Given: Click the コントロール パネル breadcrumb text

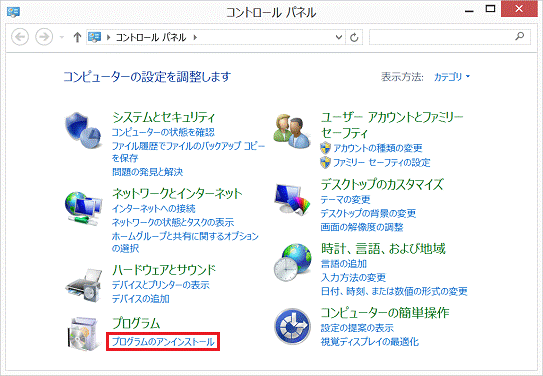Looking at the screenshot, I should pyautogui.click(x=151, y=37).
